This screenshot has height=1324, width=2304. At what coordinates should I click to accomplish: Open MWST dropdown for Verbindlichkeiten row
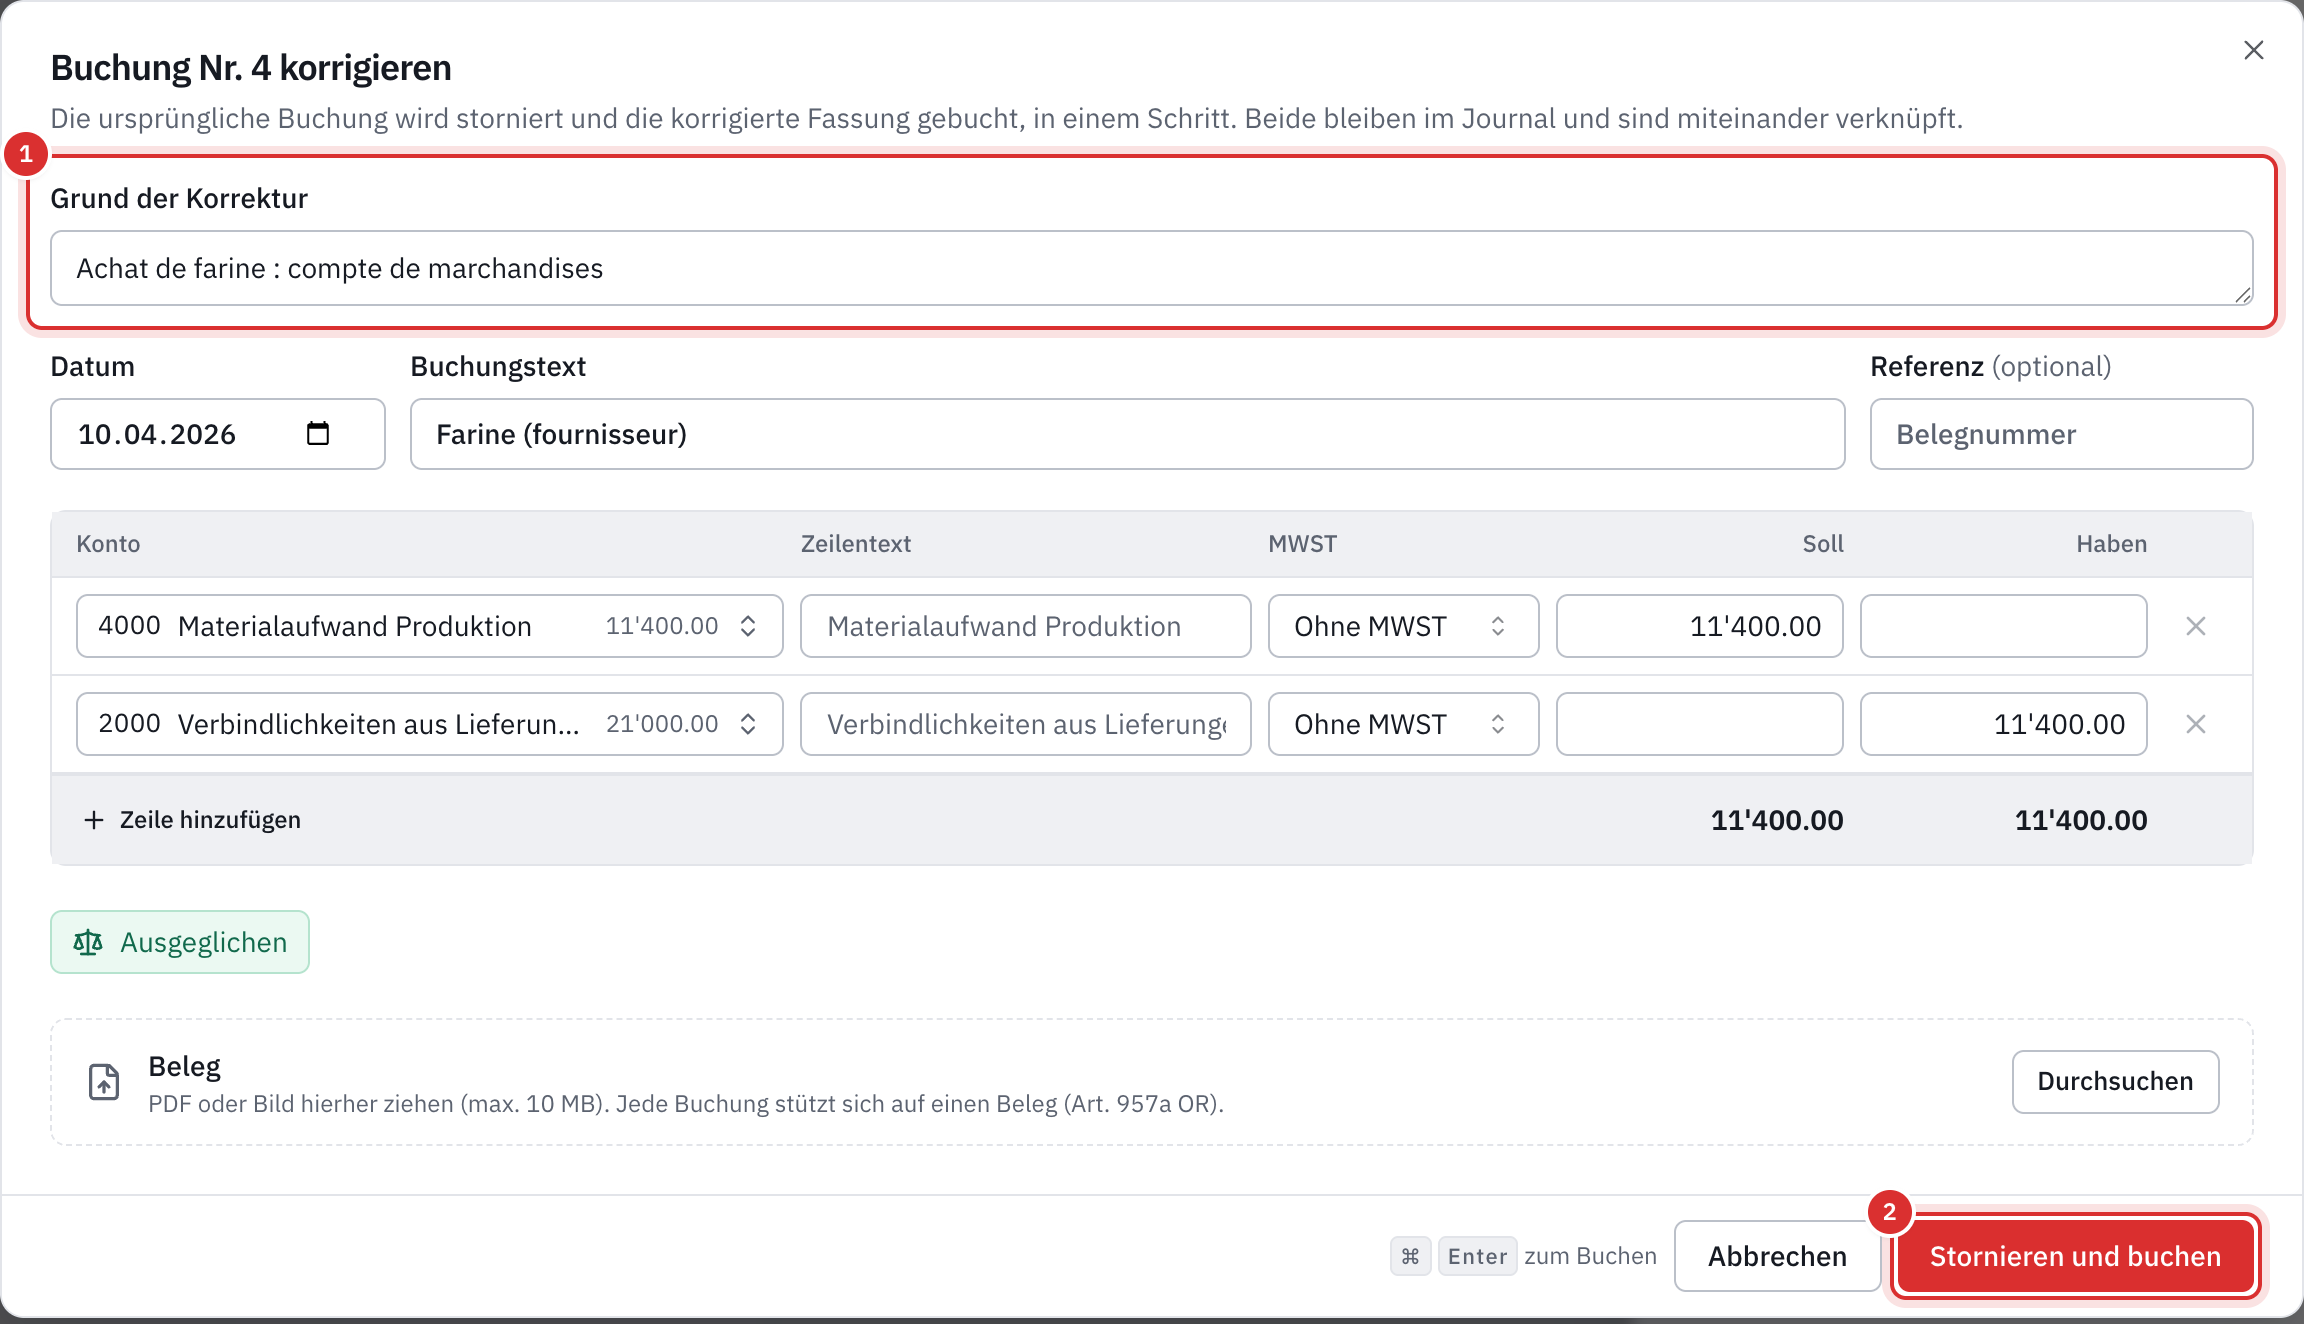pos(1403,724)
